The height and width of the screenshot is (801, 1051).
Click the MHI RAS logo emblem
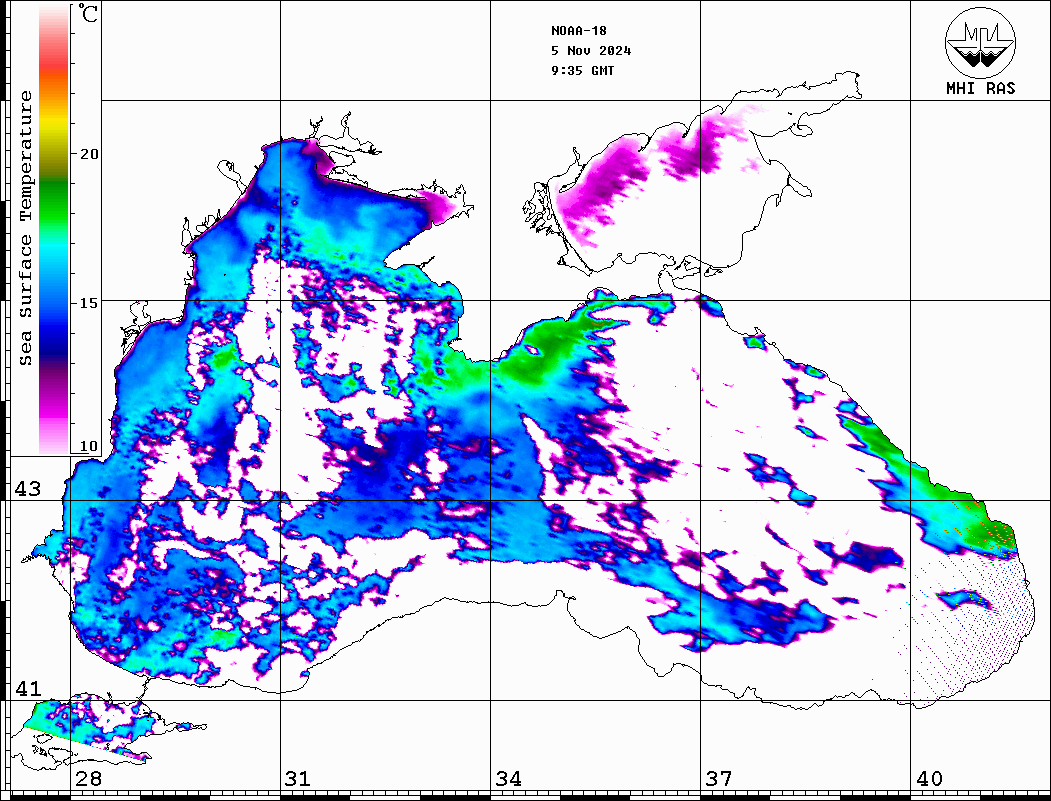coord(980,42)
